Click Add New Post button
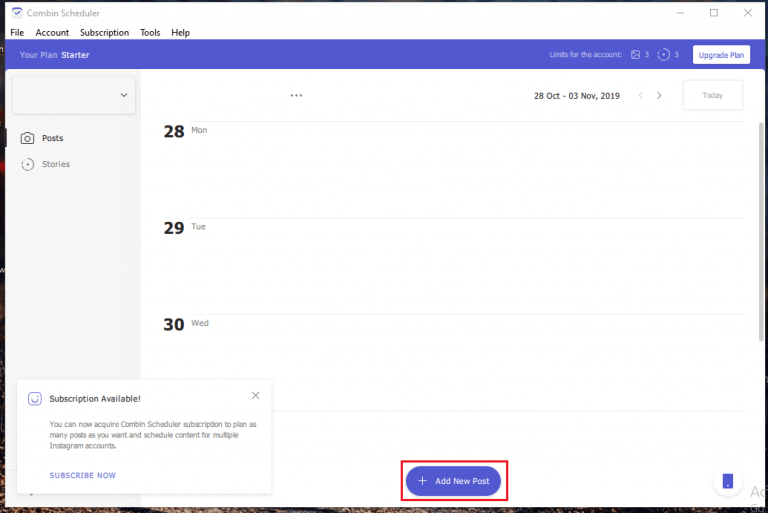768x513 pixels. coord(453,481)
